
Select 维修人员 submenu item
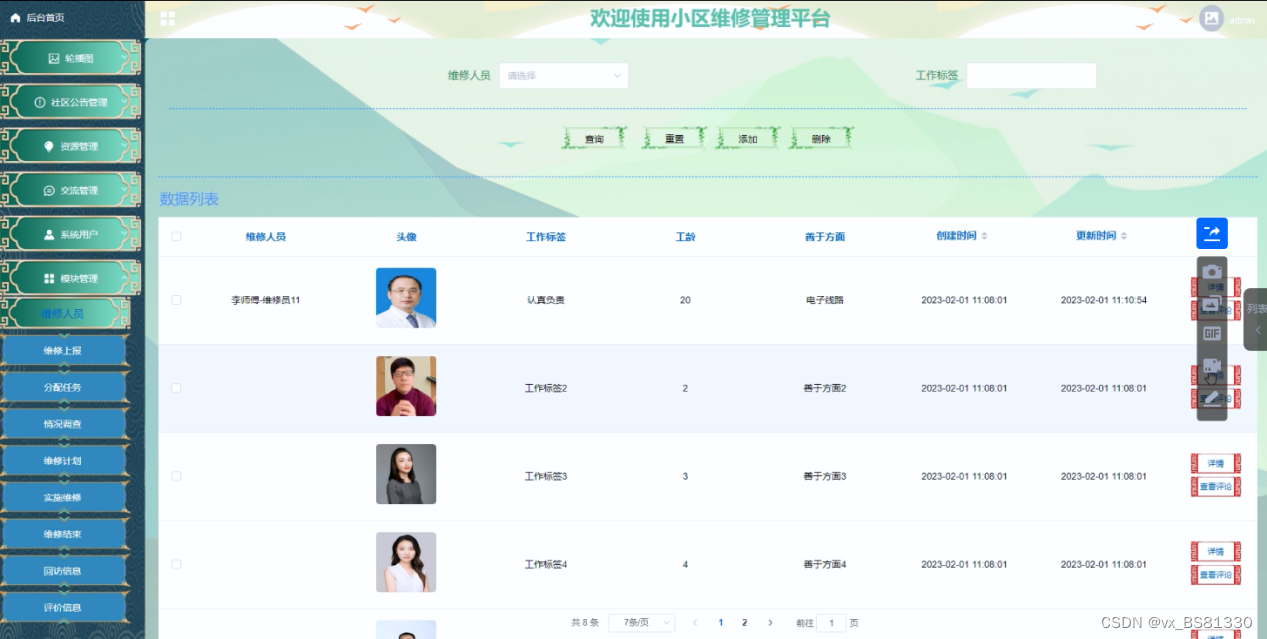click(64, 313)
